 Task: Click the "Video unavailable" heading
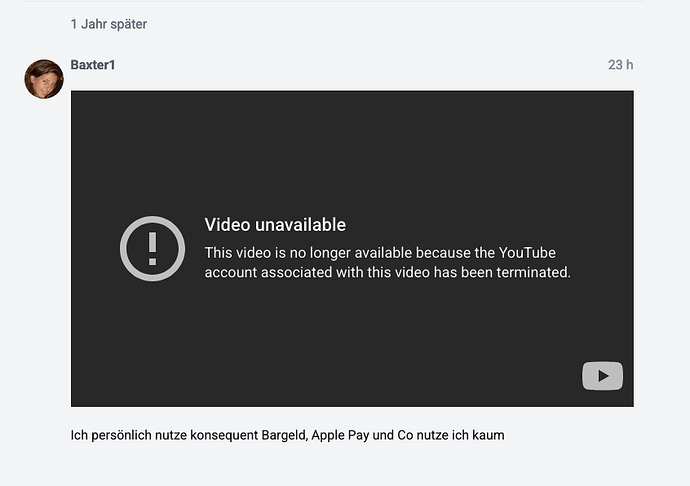click(275, 225)
